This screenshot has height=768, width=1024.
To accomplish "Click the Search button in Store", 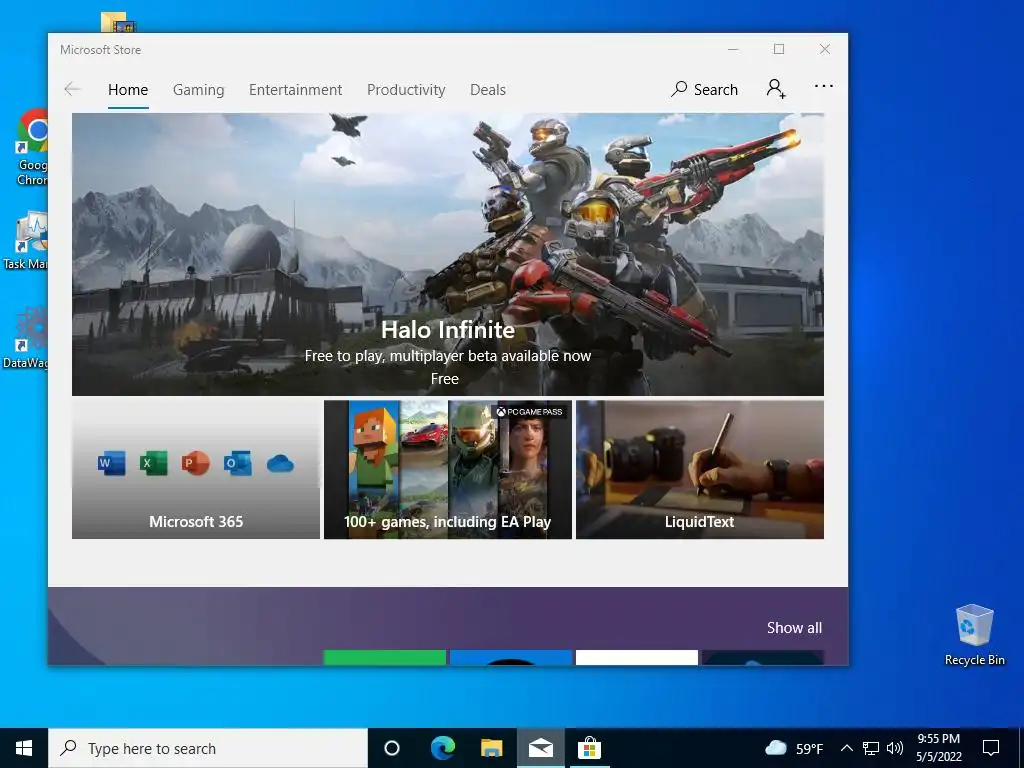I will [x=704, y=89].
